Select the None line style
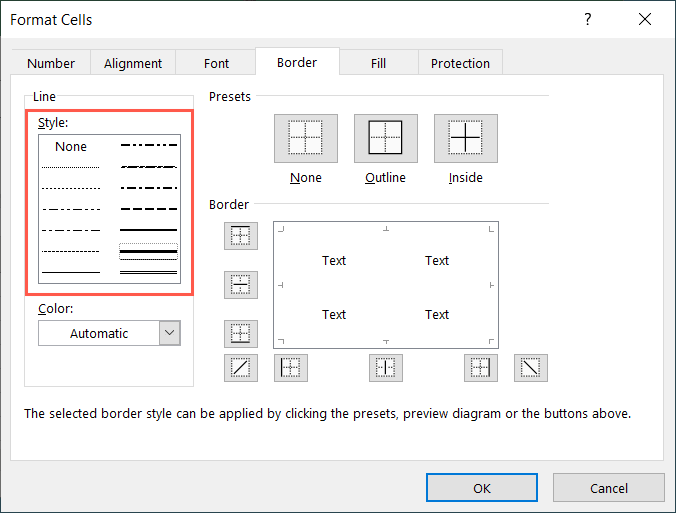The image size is (676, 513). pos(71,146)
